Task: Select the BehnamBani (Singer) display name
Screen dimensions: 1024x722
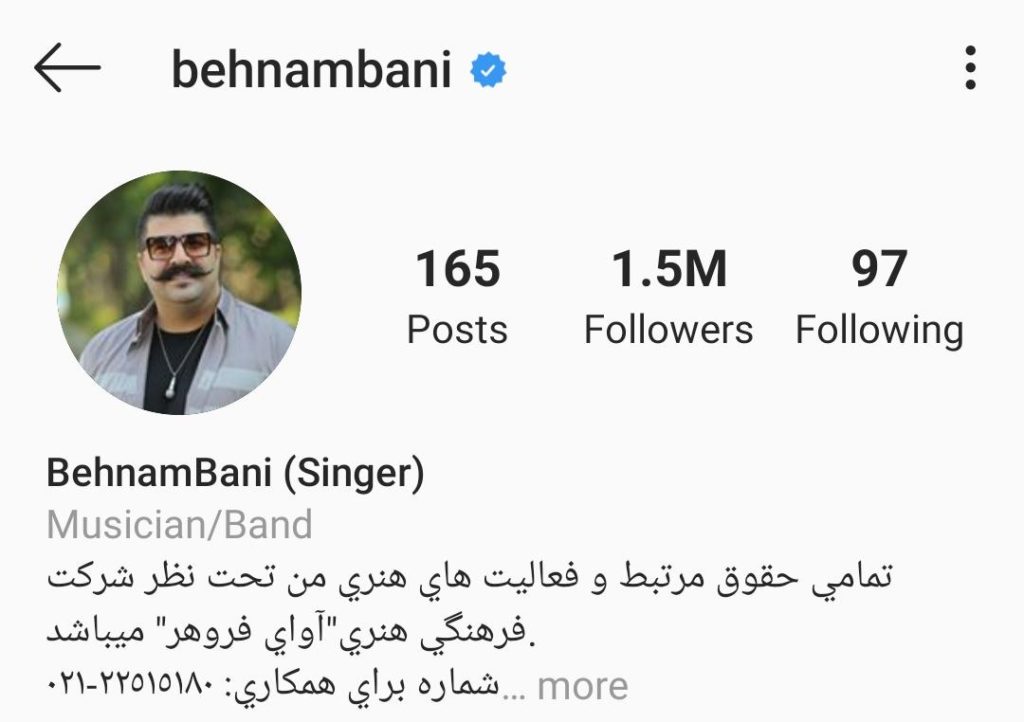Action: point(235,473)
